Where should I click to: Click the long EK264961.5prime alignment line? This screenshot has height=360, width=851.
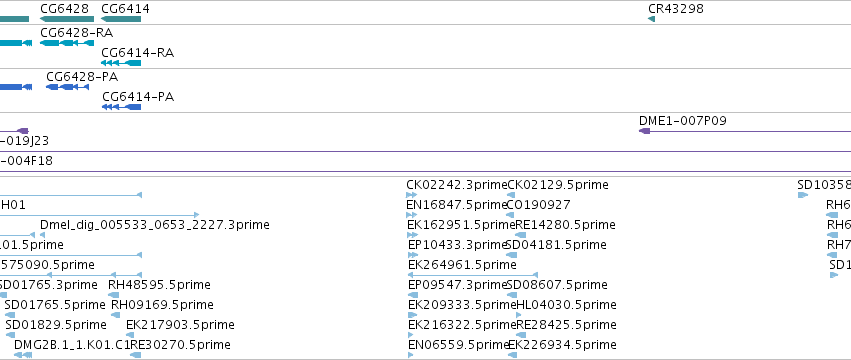click(473, 275)
